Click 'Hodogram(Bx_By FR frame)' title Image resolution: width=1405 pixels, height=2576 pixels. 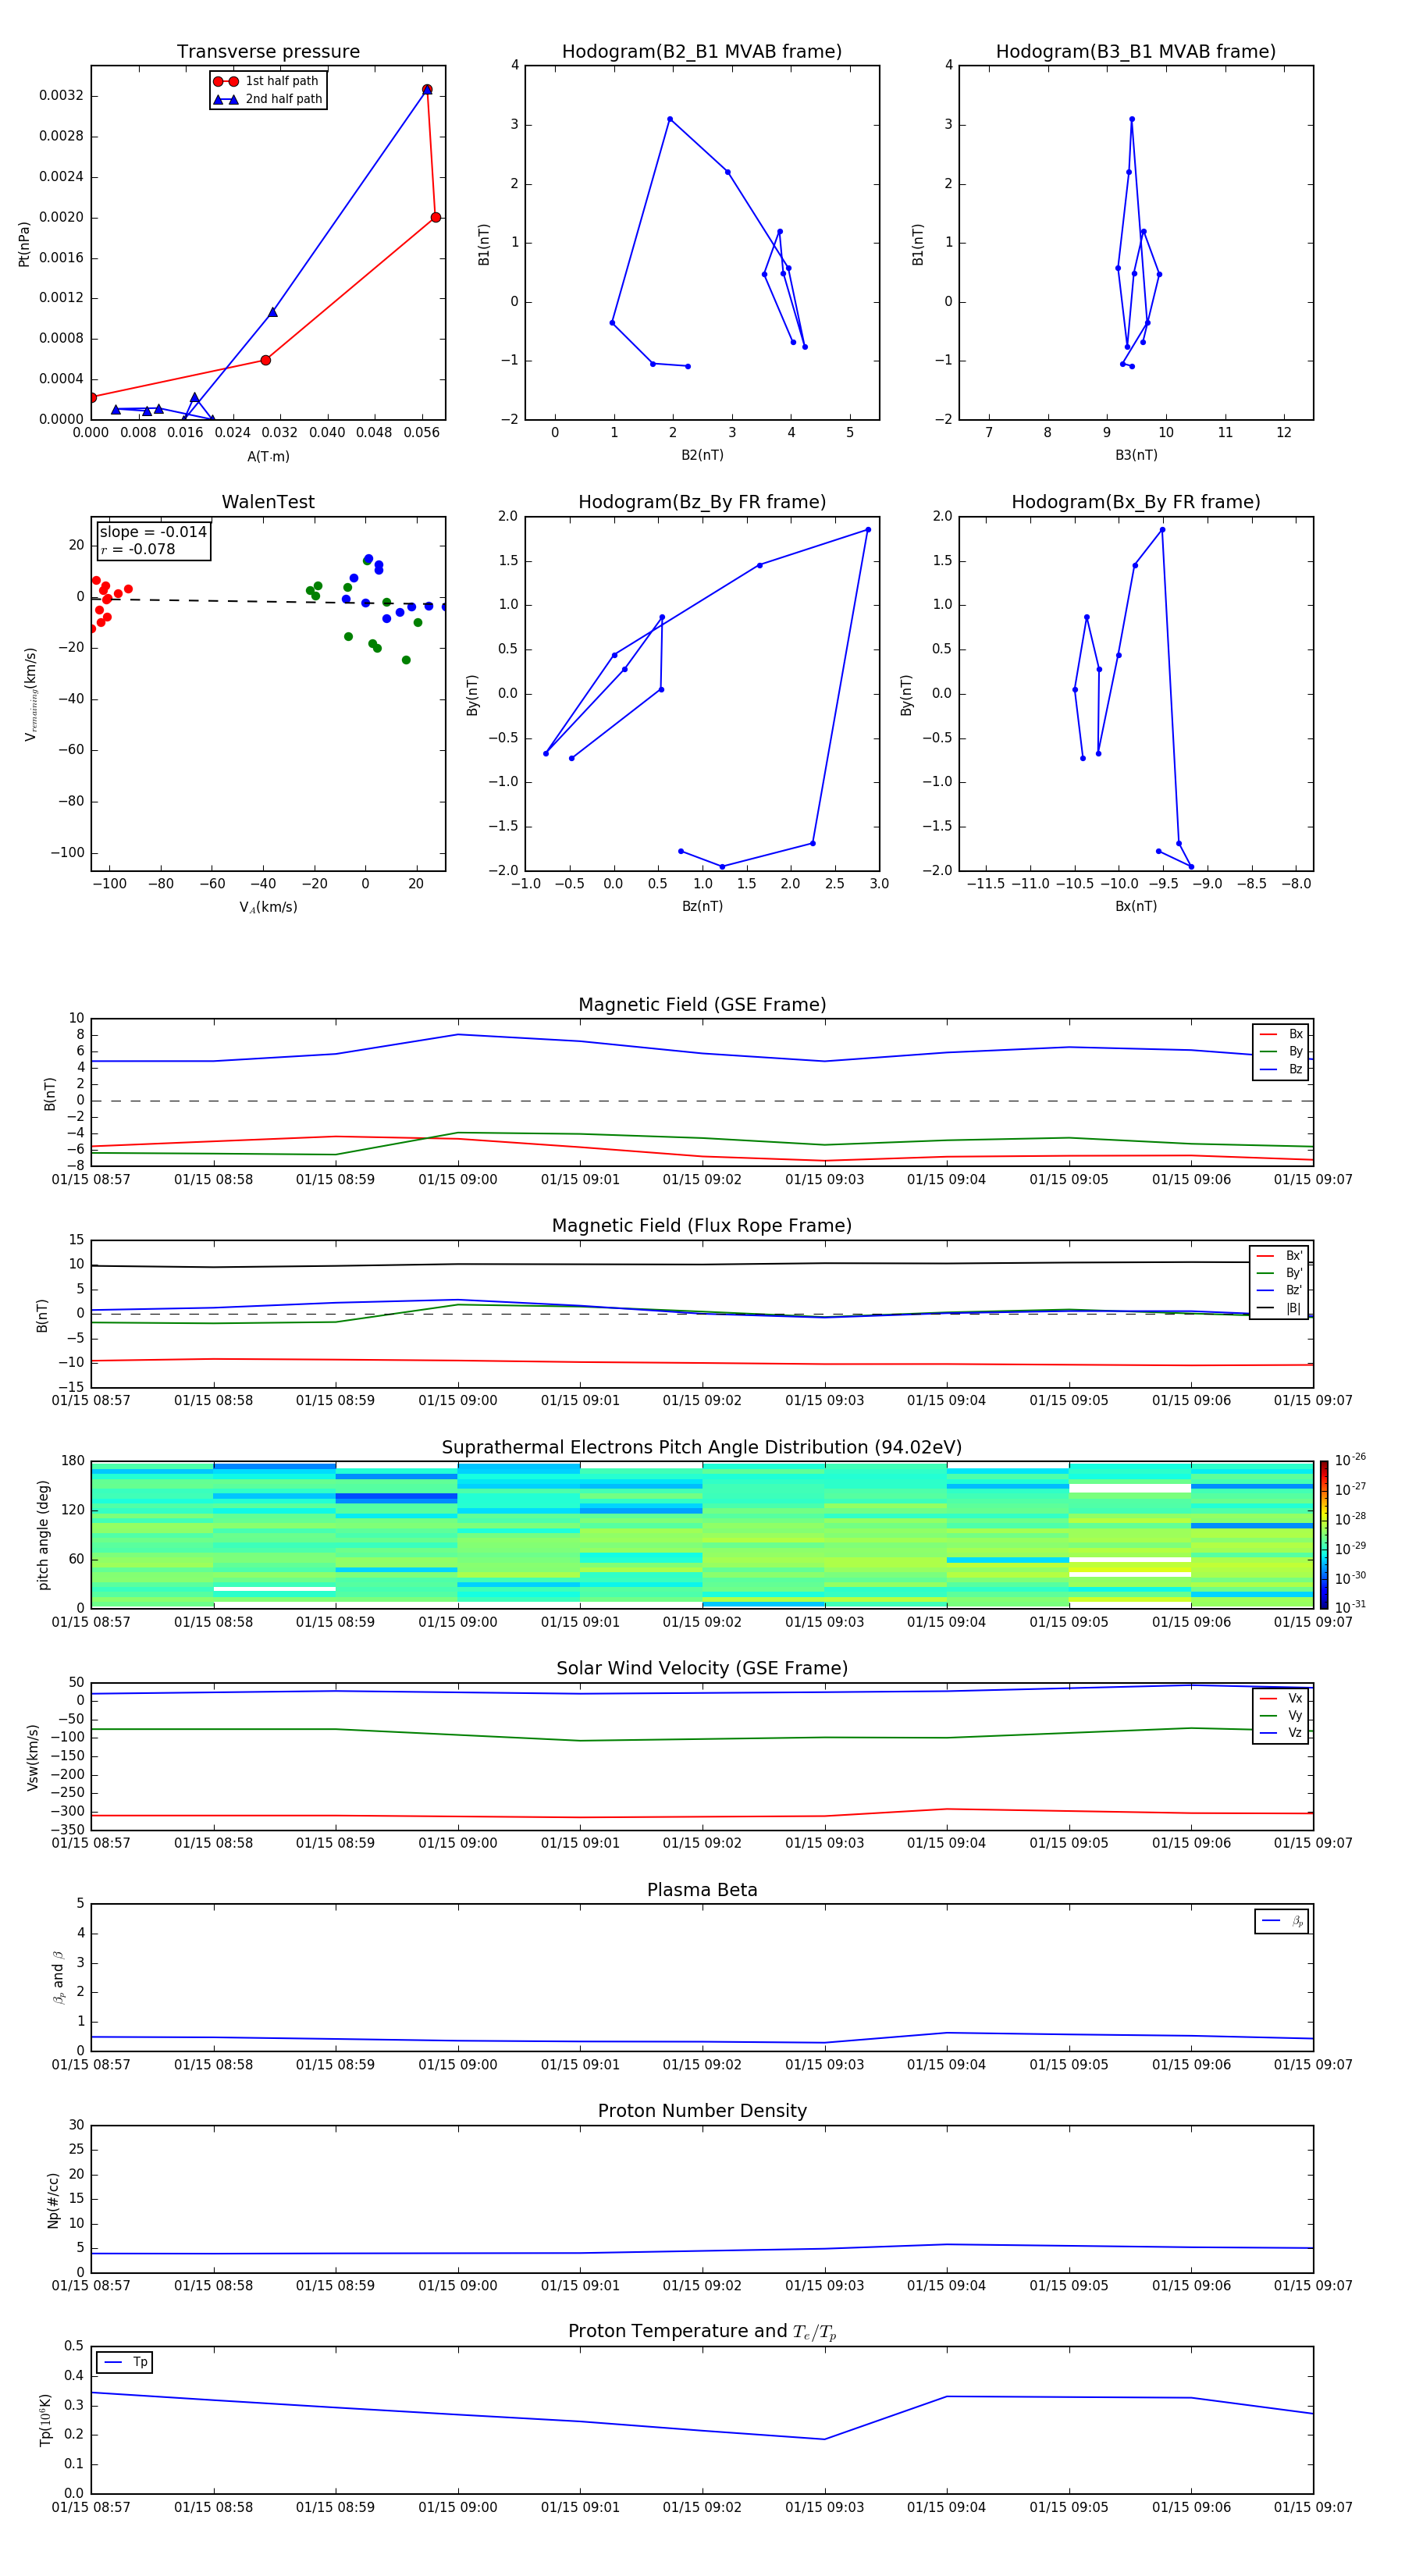tap(1136, 502)
